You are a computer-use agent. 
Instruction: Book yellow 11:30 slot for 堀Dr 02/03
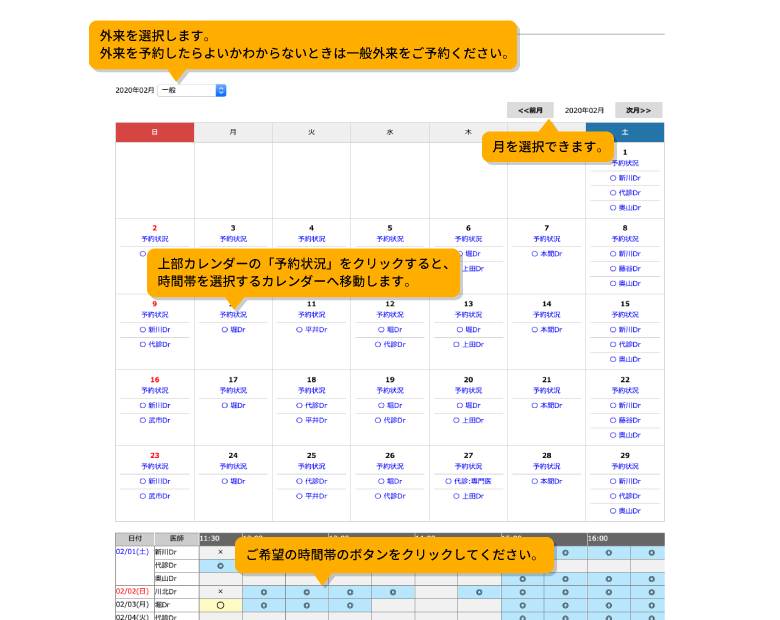220,606
